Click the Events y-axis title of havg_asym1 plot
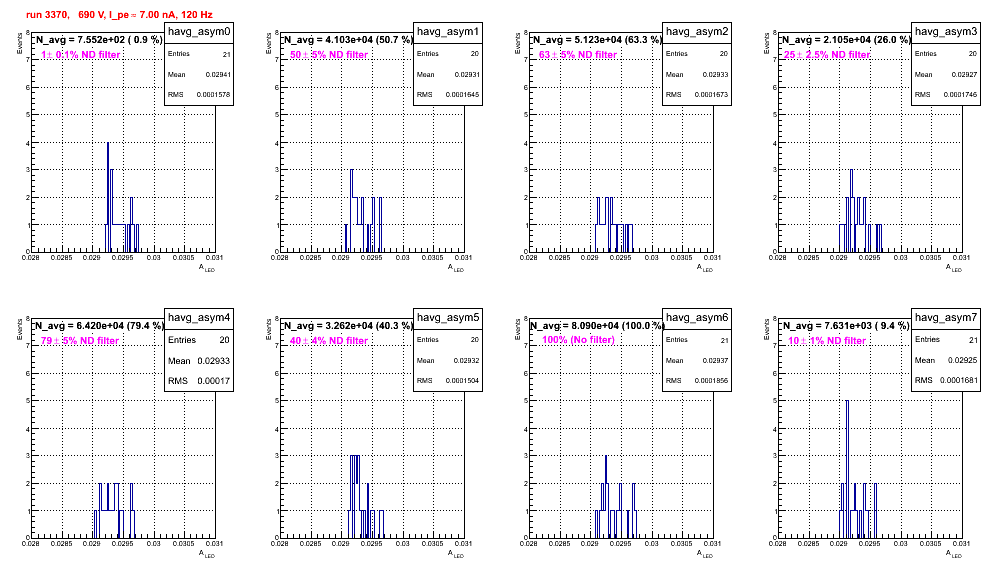Screen dimensions: 996x572 (x=269, y=42)
